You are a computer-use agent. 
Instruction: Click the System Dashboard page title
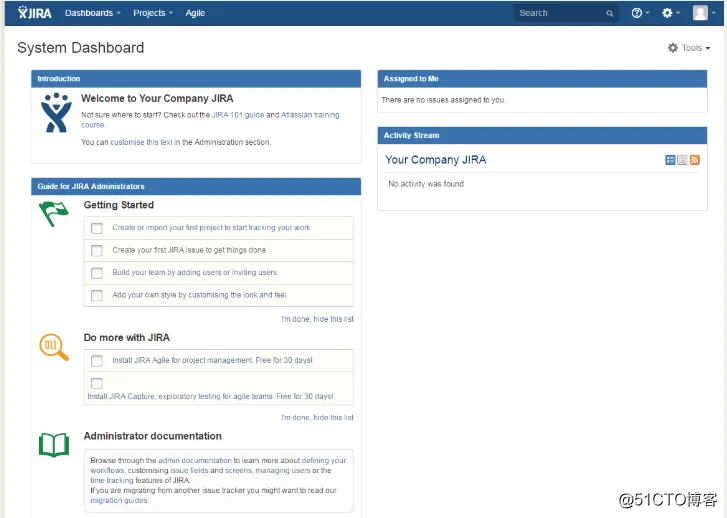pyautogui.click(x=81, y=48)
